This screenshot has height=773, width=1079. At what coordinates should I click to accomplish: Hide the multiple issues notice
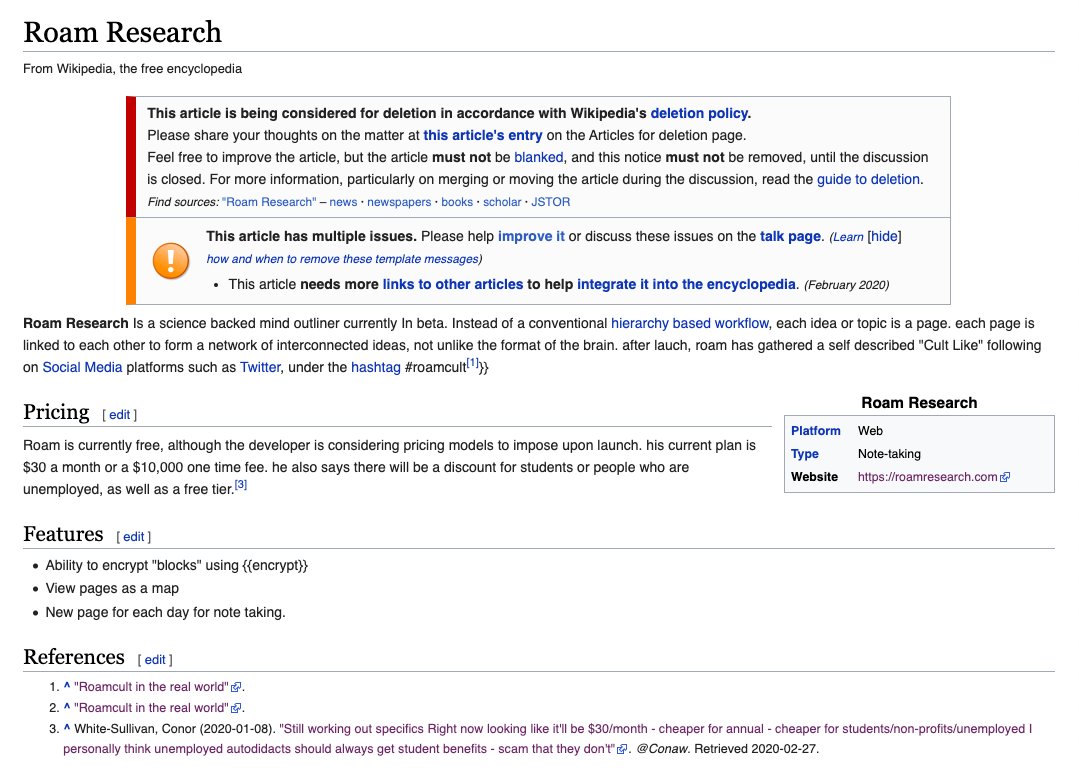tap(884, 237)
